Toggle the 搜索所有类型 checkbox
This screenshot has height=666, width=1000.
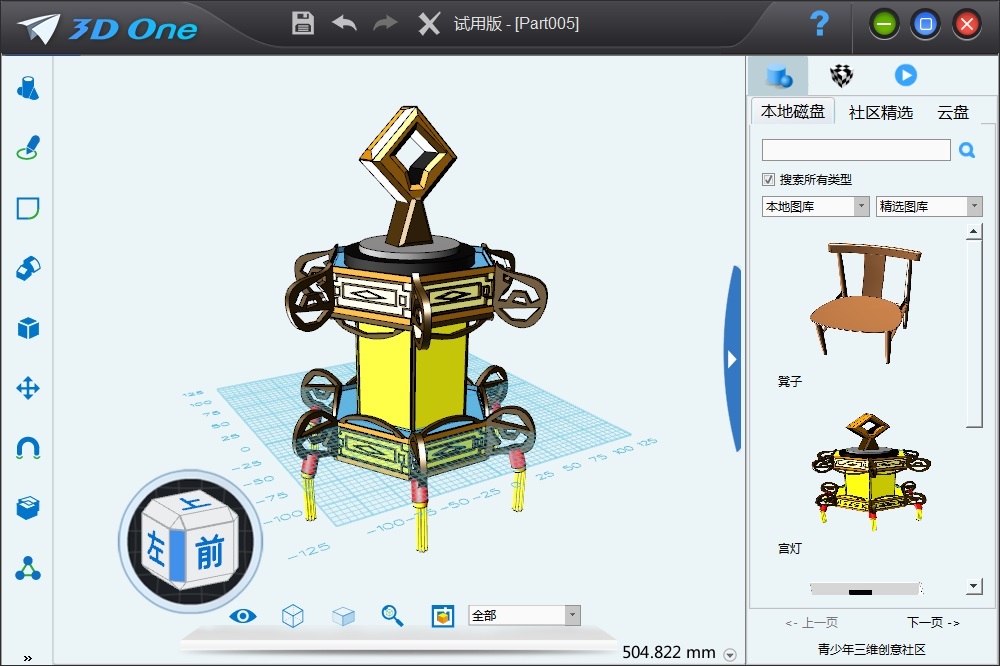[x=768, y=180]
